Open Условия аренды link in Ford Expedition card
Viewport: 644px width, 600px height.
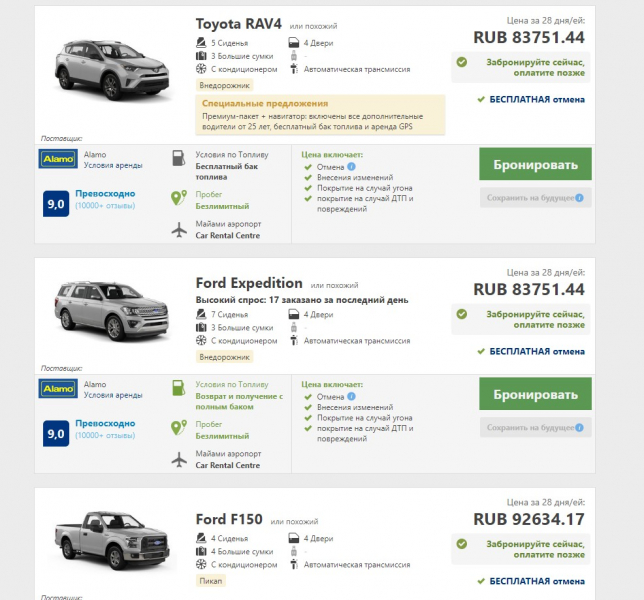[113, 395]
